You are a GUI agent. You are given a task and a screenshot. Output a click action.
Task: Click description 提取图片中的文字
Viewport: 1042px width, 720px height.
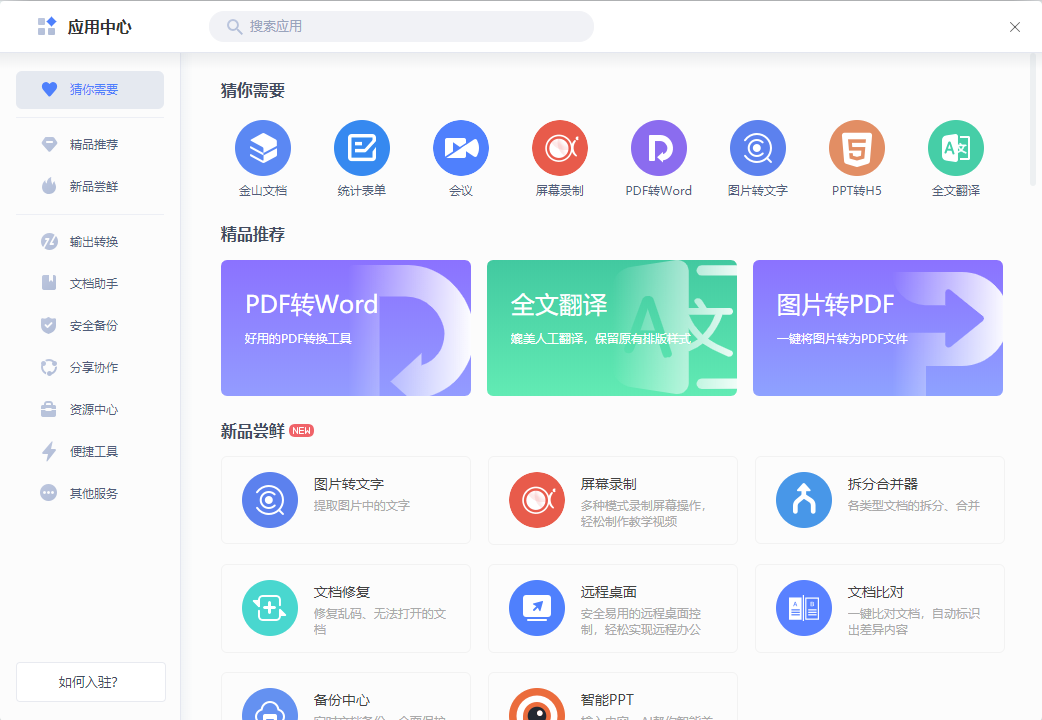coord(362,505)
